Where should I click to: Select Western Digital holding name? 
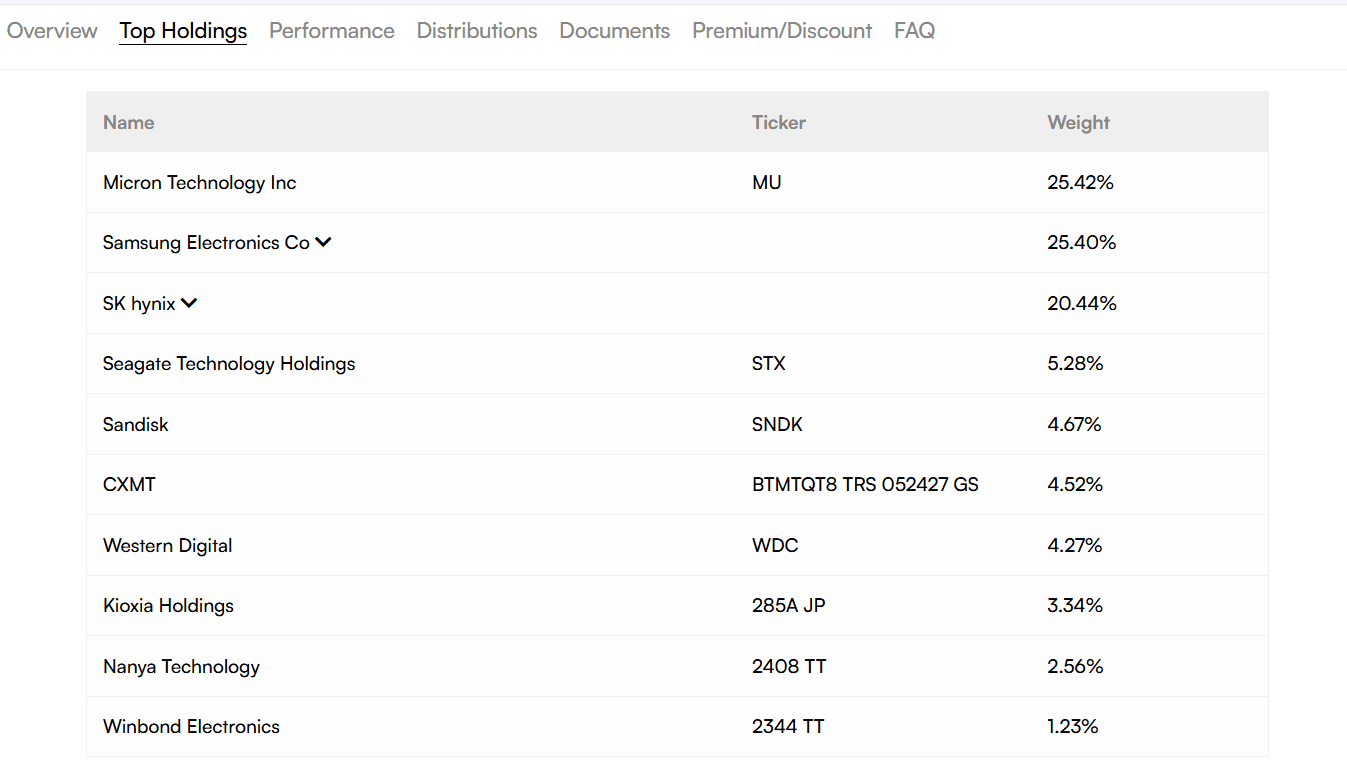[168, 545]
